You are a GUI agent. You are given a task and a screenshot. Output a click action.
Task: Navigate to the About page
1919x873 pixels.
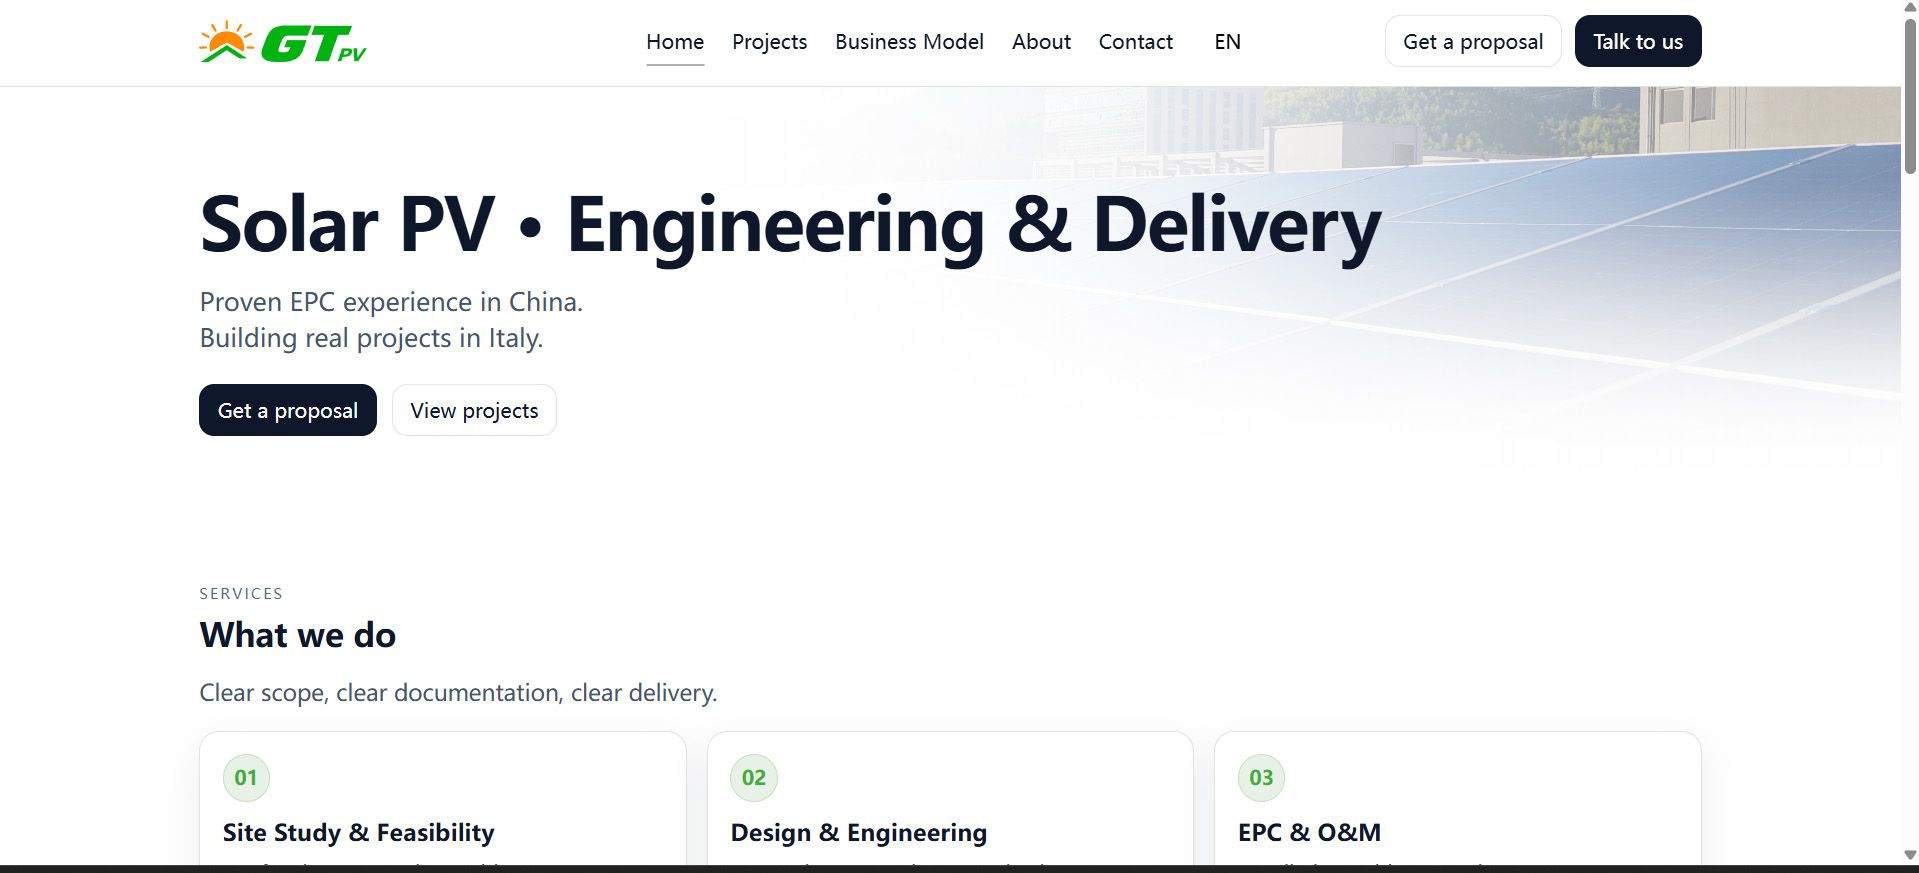(1041, 42)
